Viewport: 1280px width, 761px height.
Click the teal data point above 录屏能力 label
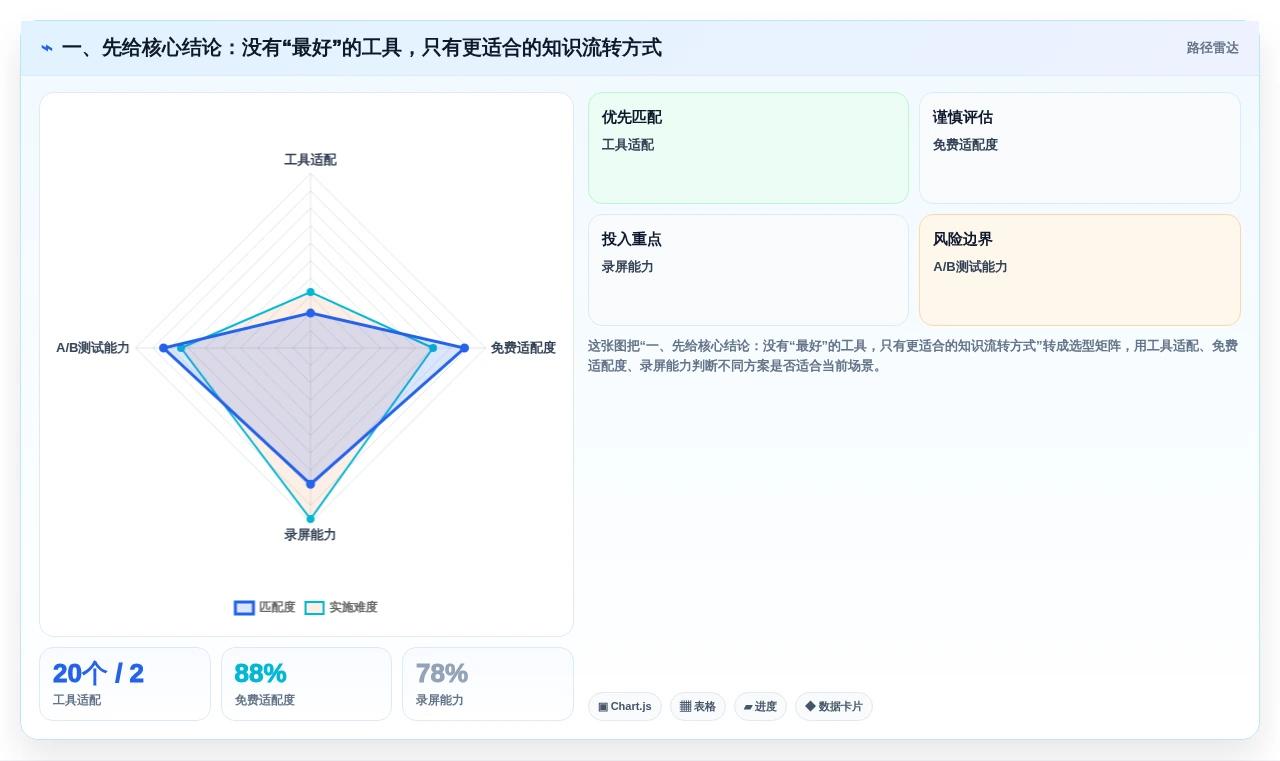pyautogui.click(x=310, y=519)
